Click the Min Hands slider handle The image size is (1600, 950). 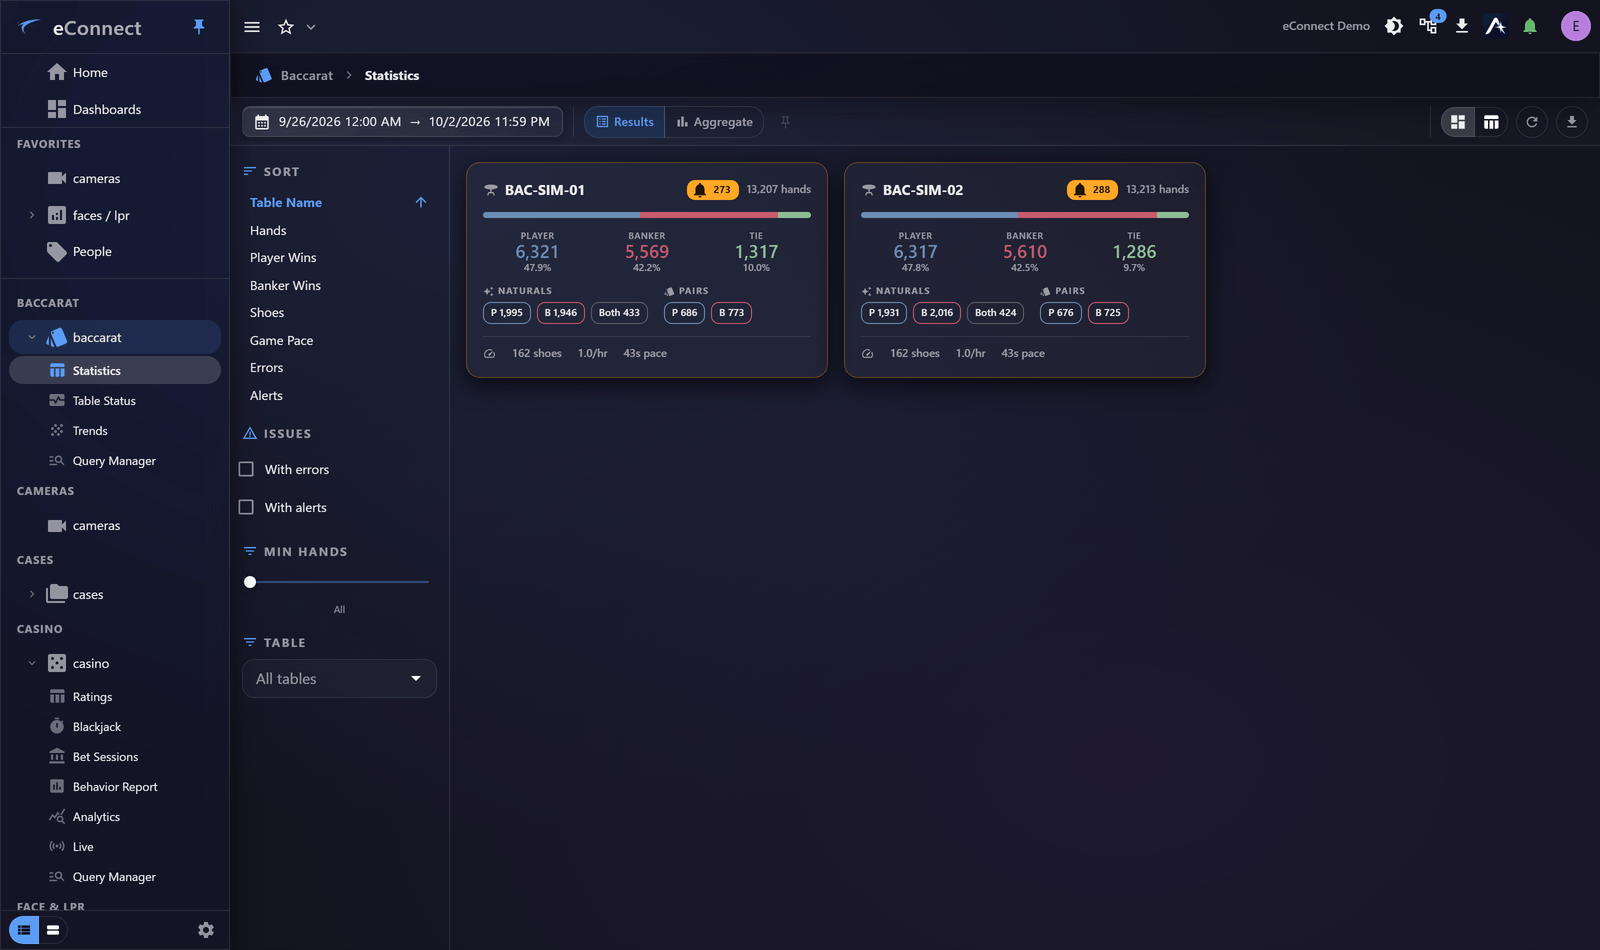coord(250,582)
